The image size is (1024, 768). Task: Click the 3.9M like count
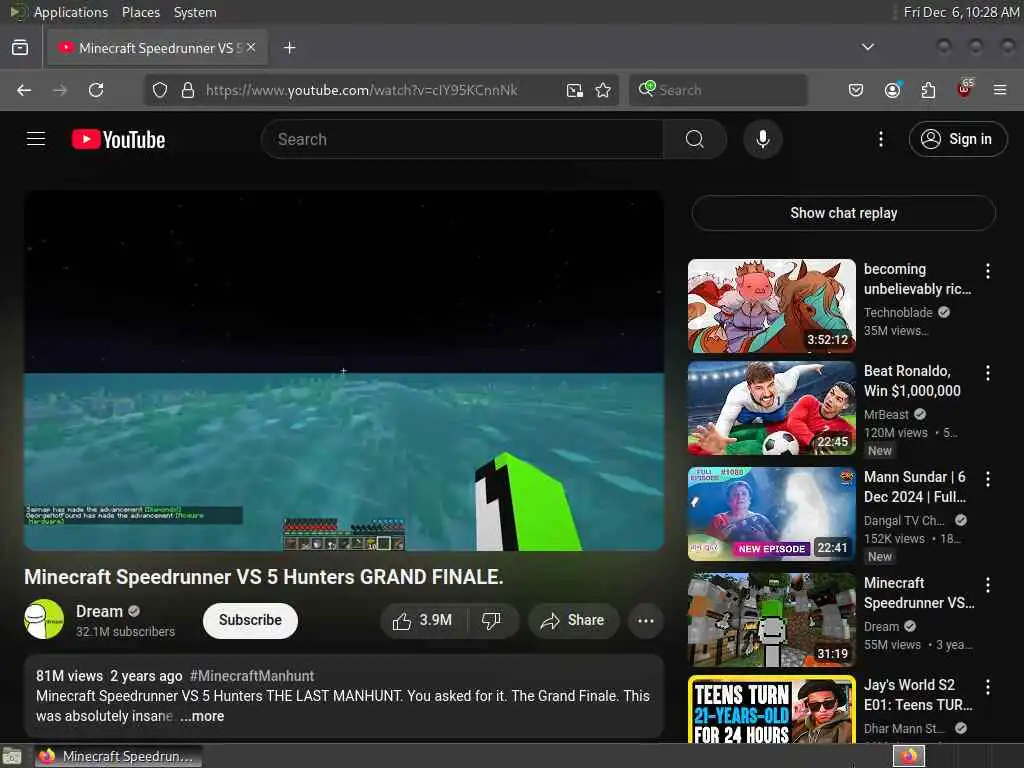pyautogui.click(x=435, y=620)
